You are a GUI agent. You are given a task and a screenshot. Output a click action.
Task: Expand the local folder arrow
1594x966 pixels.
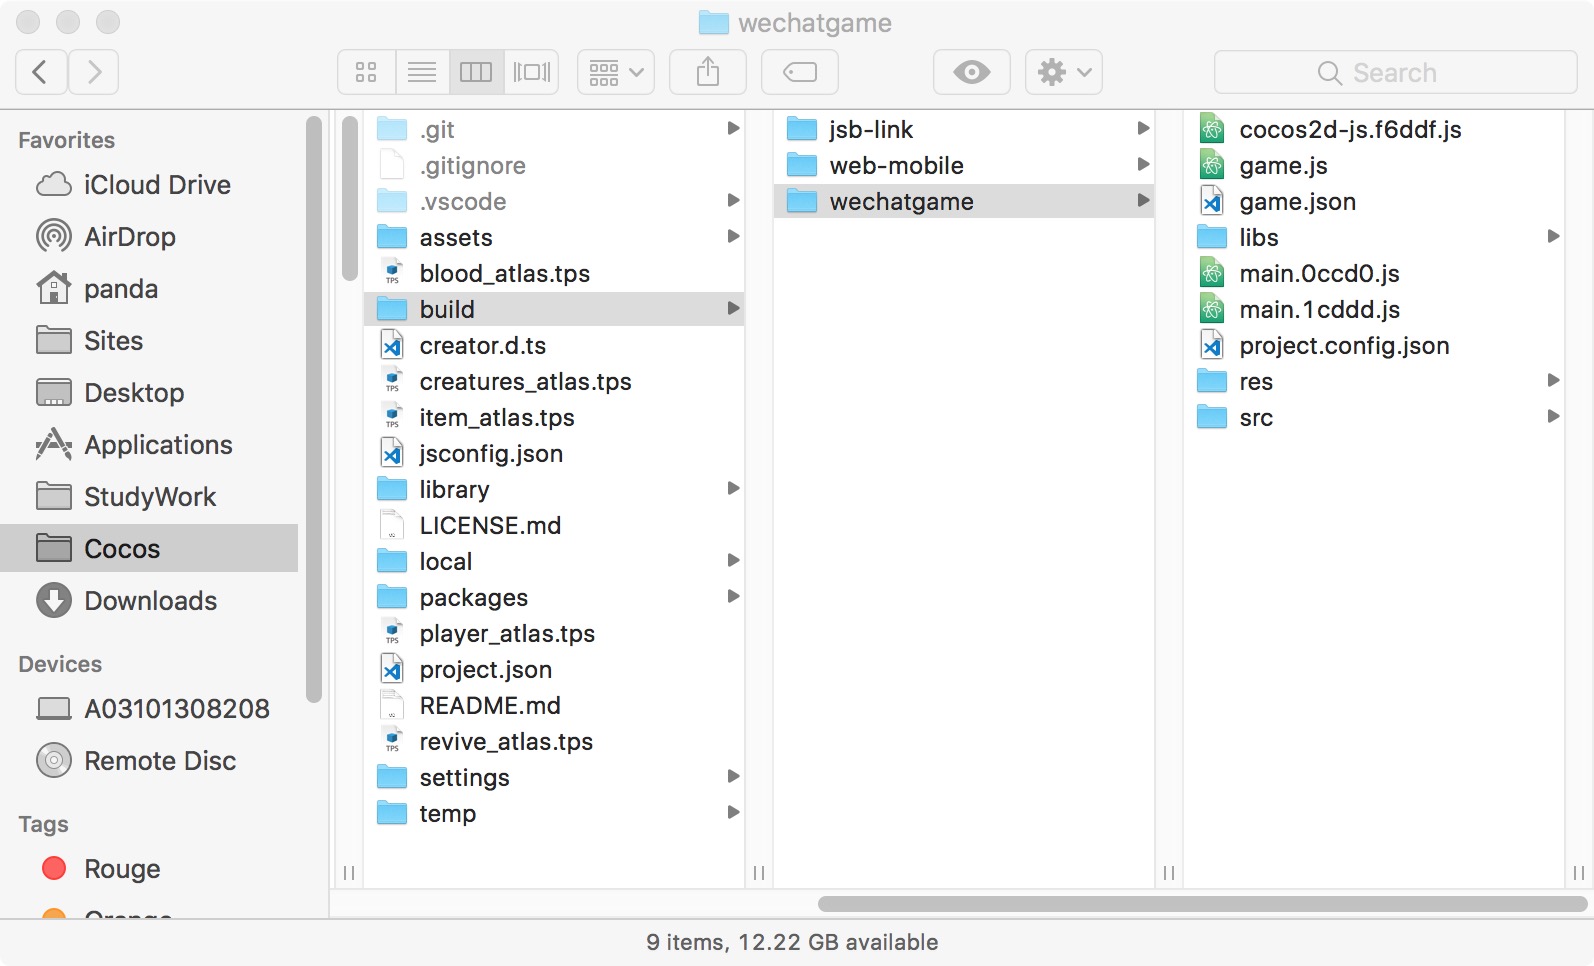coord(733,561)
